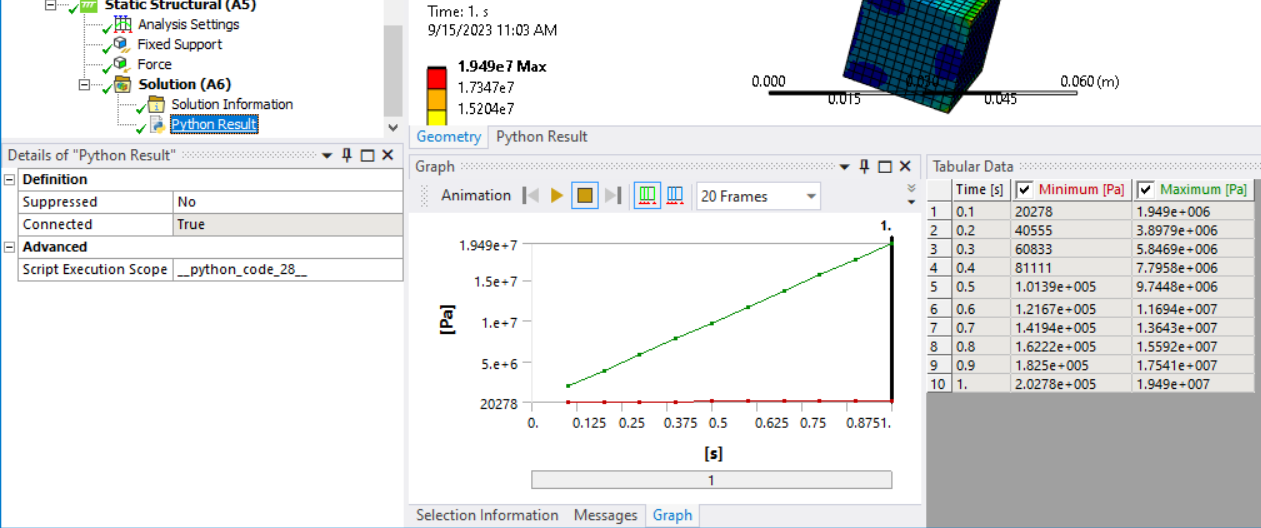Click Time value 0.5 in table
This screenshot has width=1261, height=528.
(x=981, y=288)
